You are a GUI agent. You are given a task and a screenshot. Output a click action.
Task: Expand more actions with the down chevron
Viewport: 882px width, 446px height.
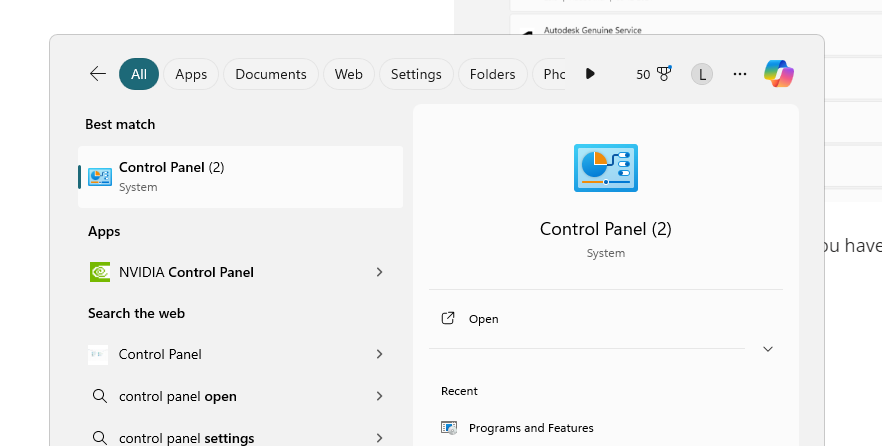coord(768,349)
